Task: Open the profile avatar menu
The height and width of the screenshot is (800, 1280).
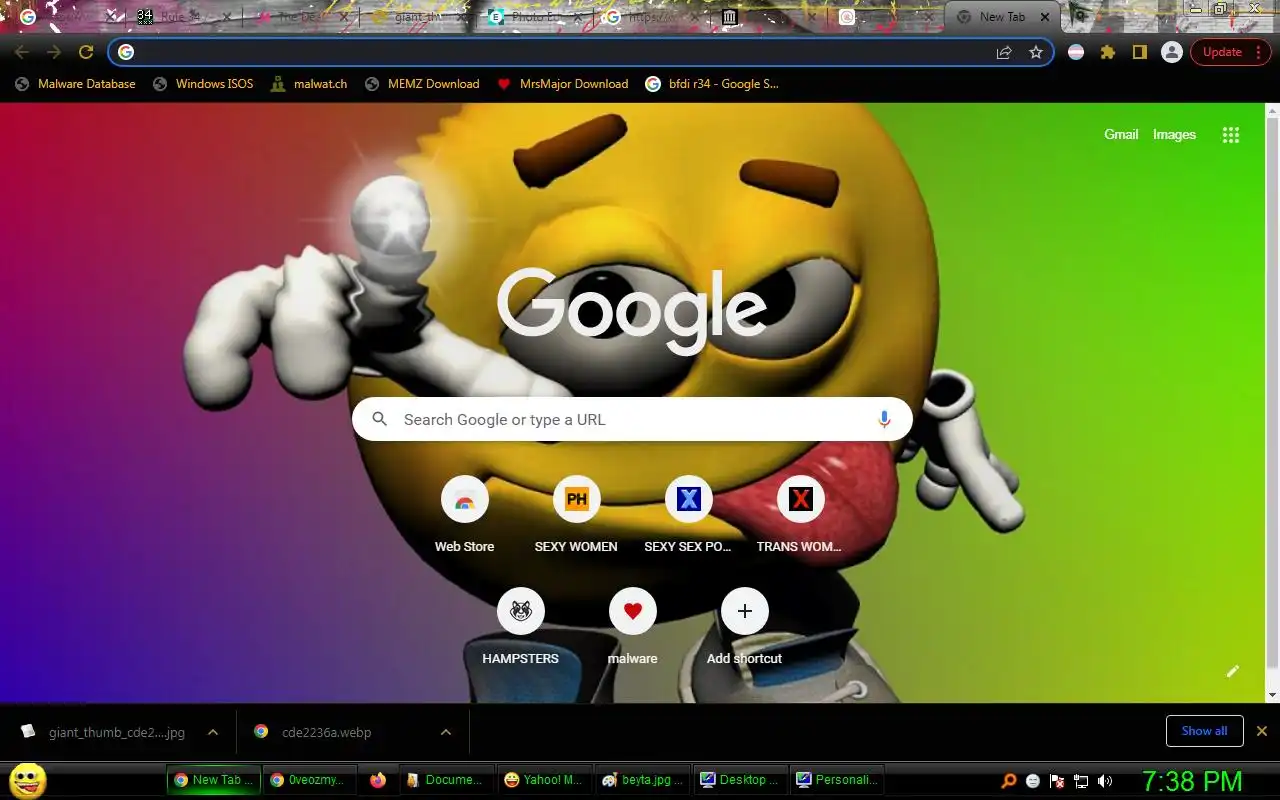Action: pyautogui.click(x=1172, y=52)
